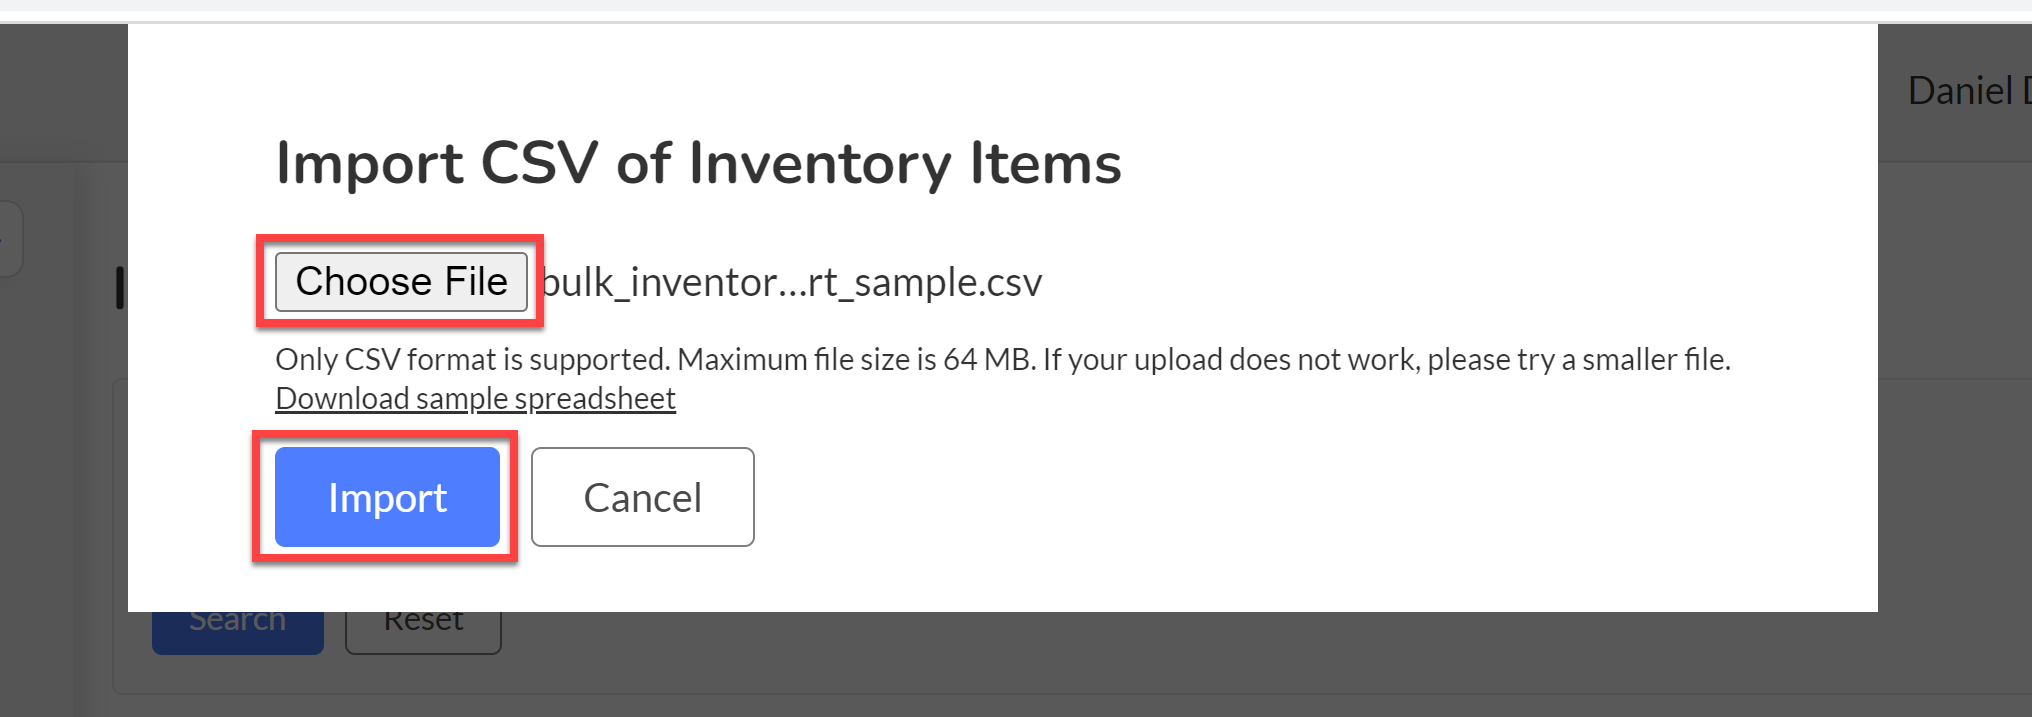Viewport: 2032px width, 717px height.
Task: Click the Only CSV format is supported help text
Action: pyautogui.click(x=472, y=359)
